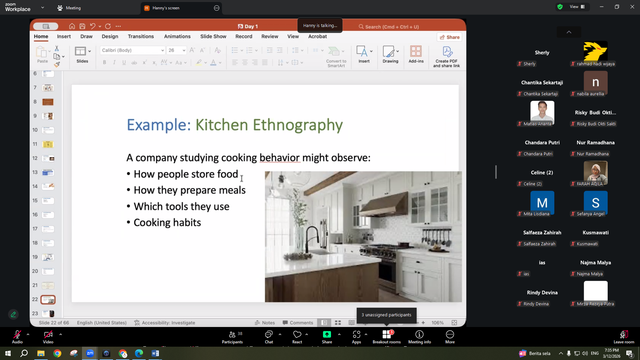640x360 pixels.
Task: Turn on Zoom Video camera
Action: 48,337
